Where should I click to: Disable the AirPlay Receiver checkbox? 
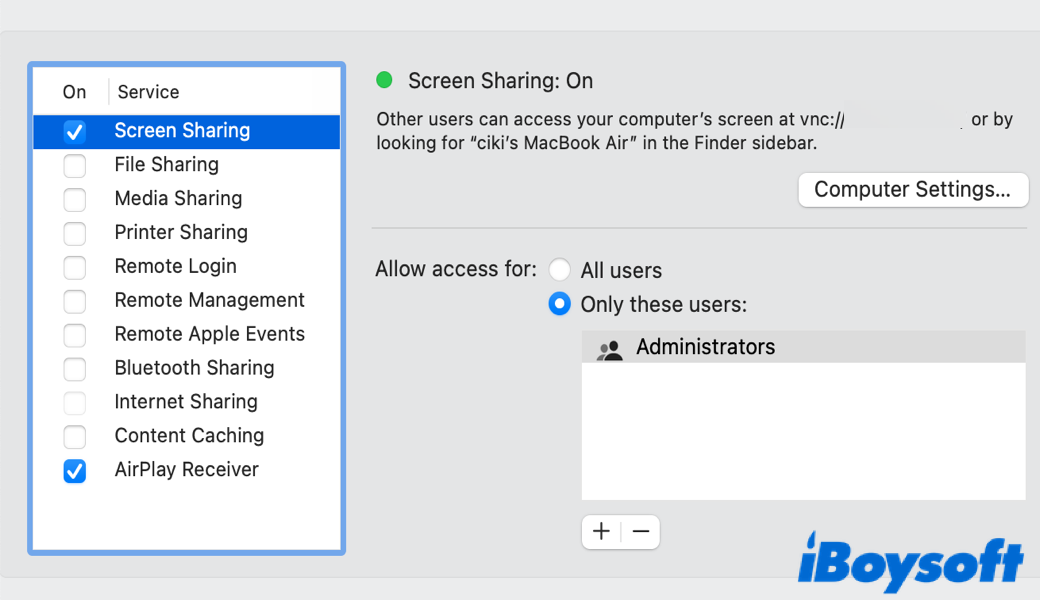(75, 471)
